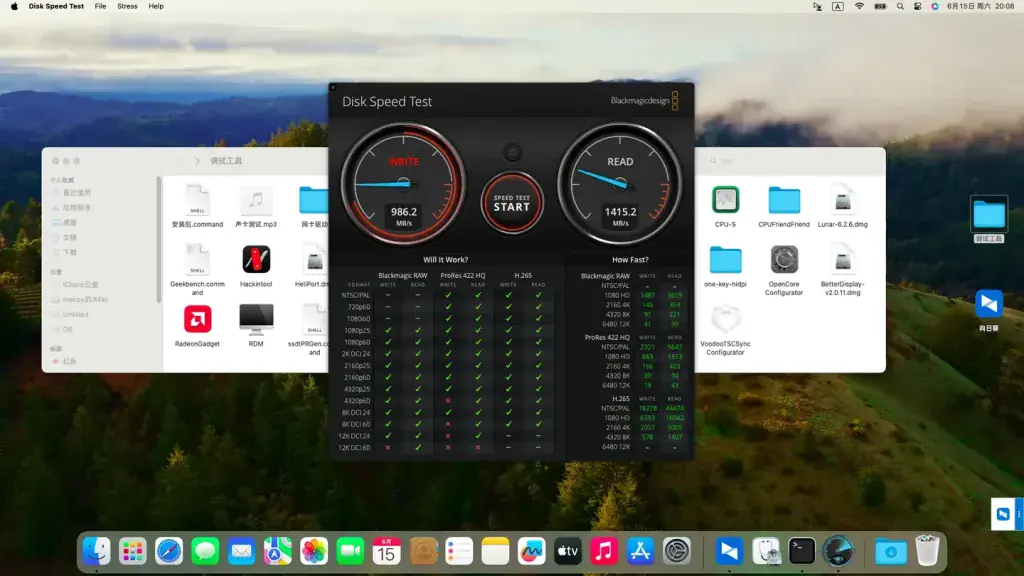Click the Wi-Fi status icon
The image size is (1024, 576).
(x=859, y=6)
